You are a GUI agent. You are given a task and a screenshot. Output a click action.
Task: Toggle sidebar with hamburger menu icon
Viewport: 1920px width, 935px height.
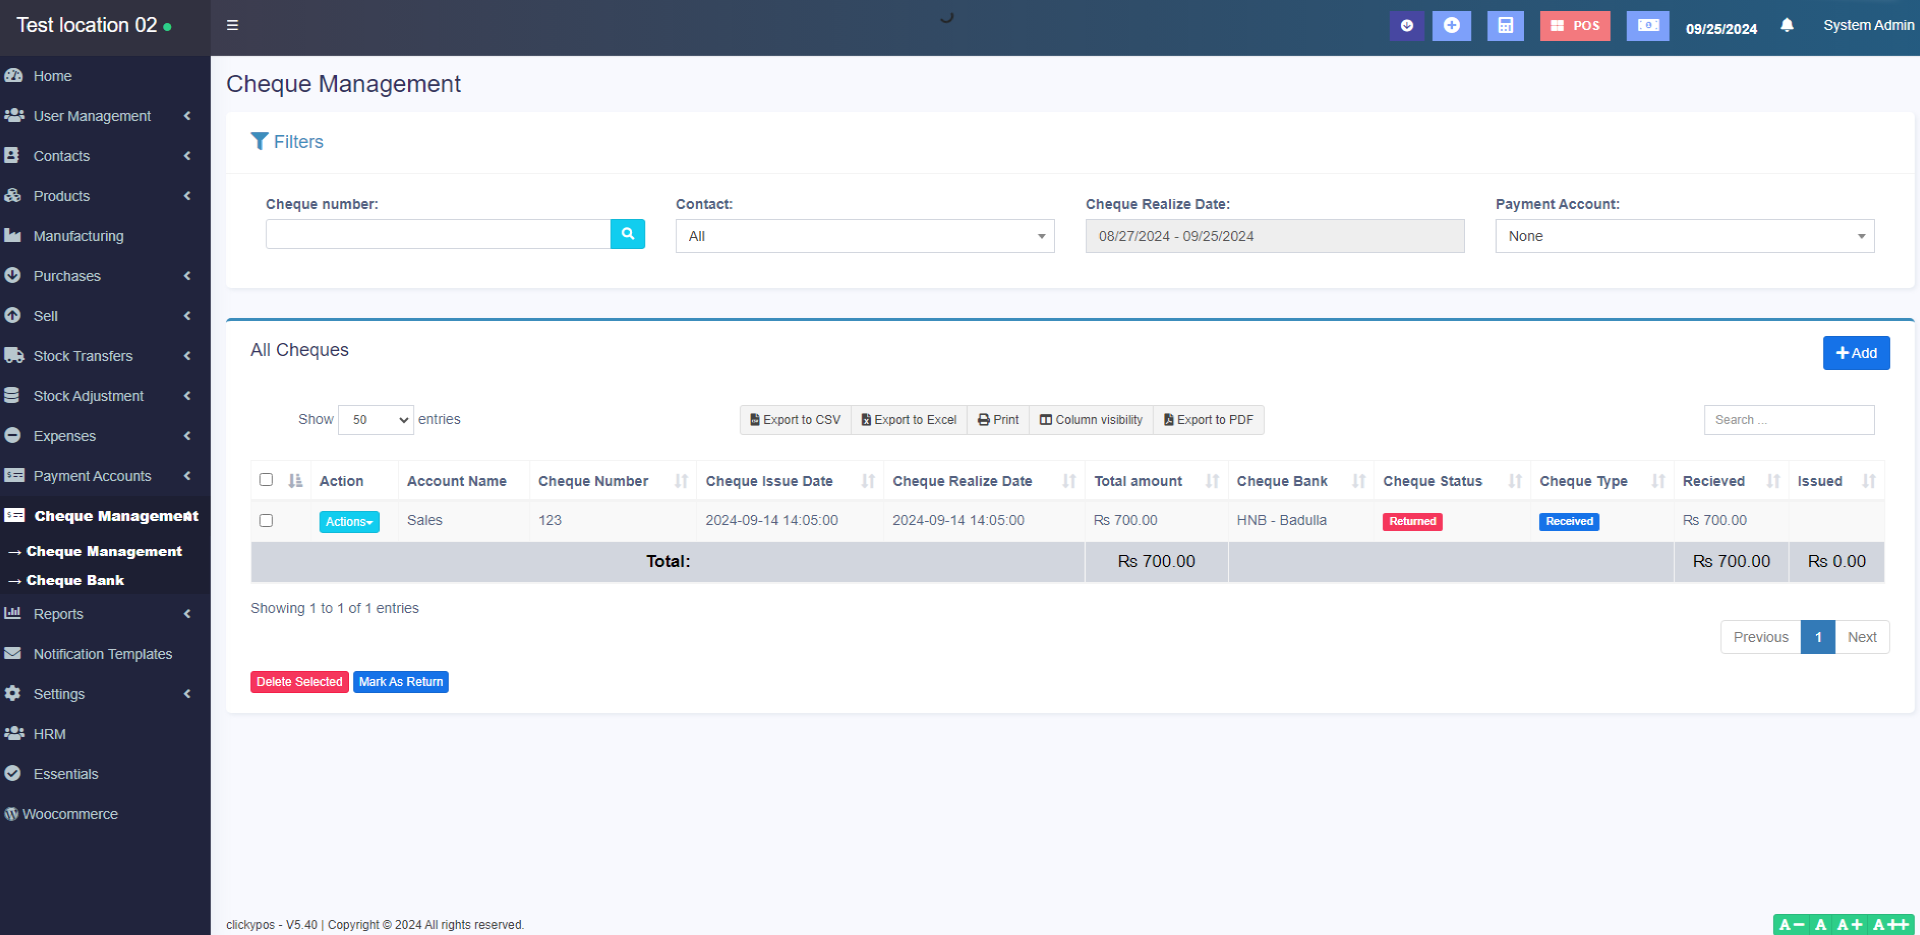[232, 26]
